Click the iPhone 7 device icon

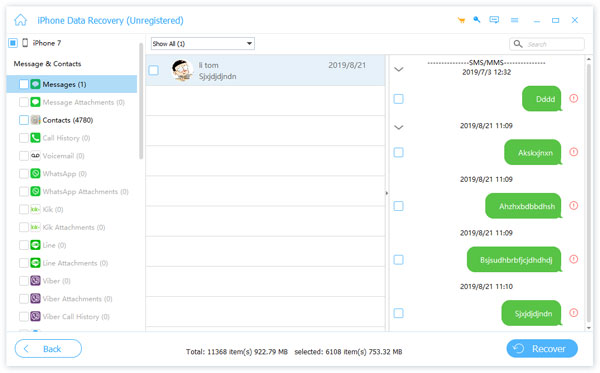tap(25, 43)
